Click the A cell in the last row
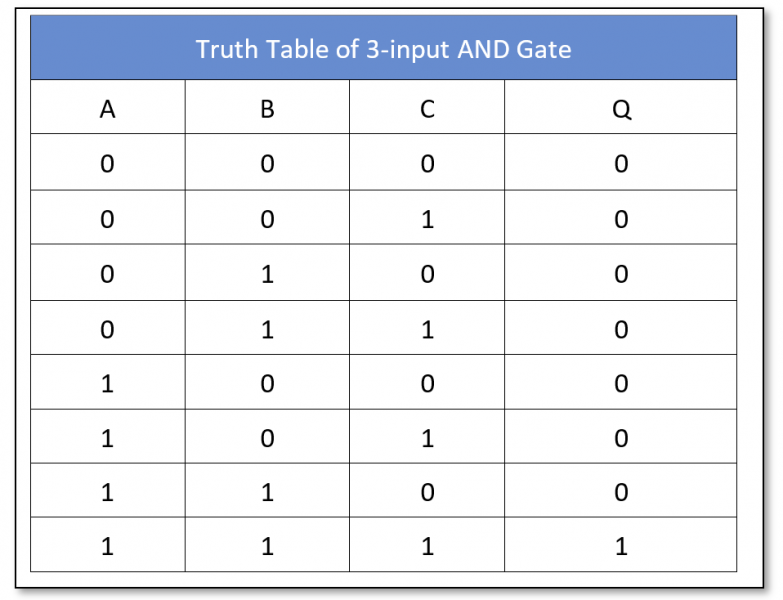783x600 pixels. 107,545
